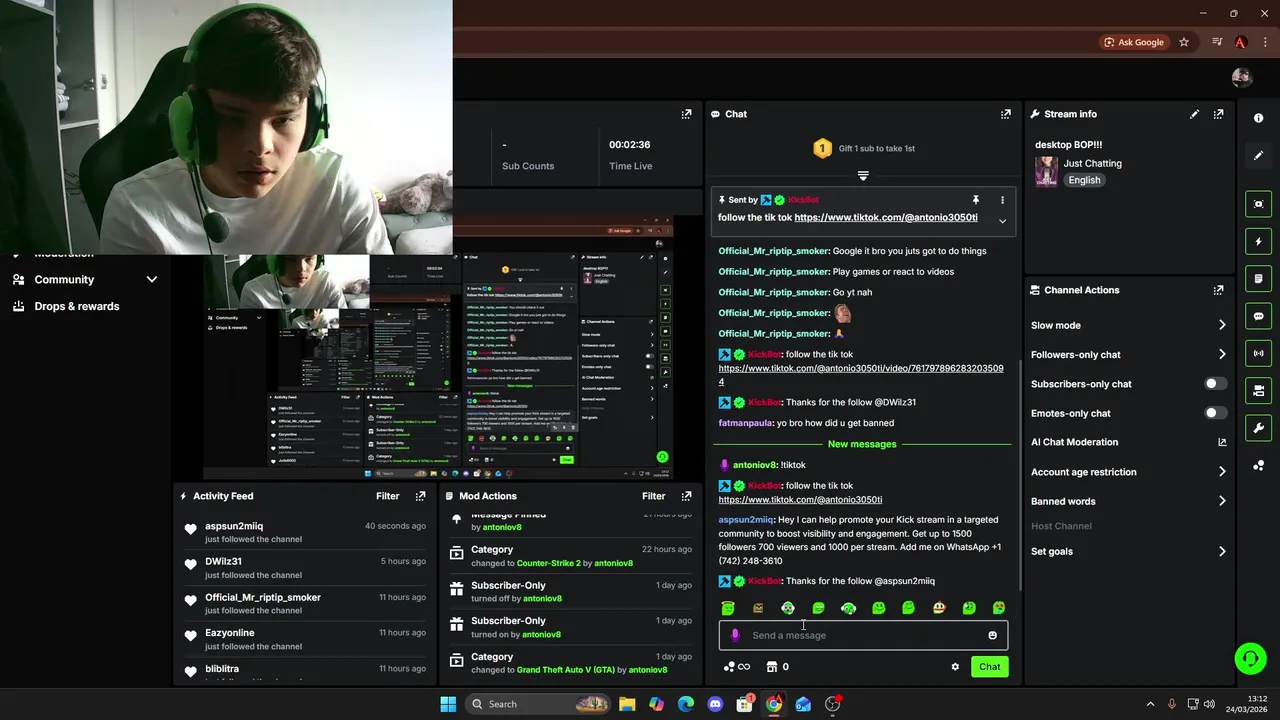Show hidden system tray icons
This screenshot has height=720, width=1280.
click(1150, 704)
